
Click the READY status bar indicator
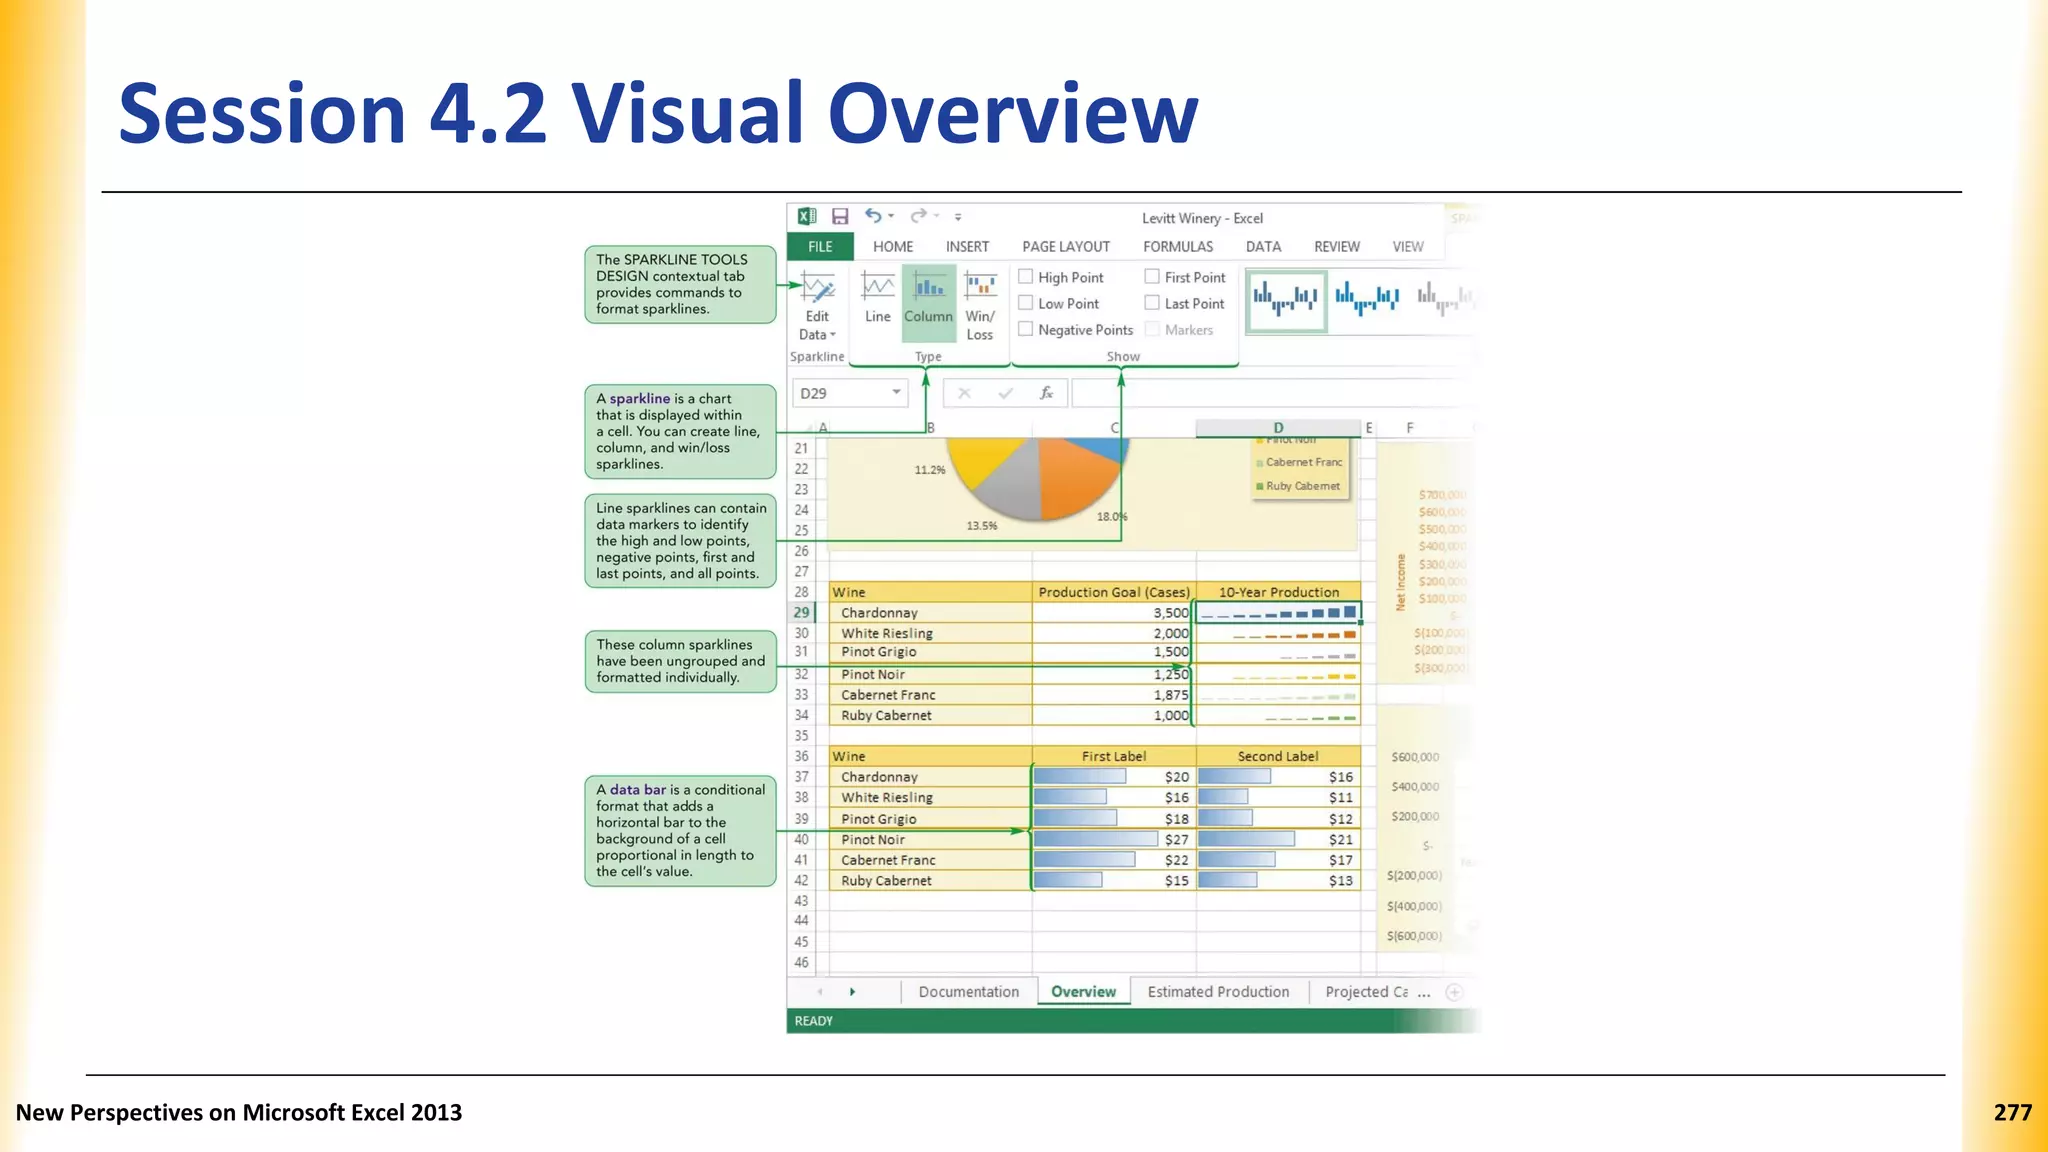813,1021
